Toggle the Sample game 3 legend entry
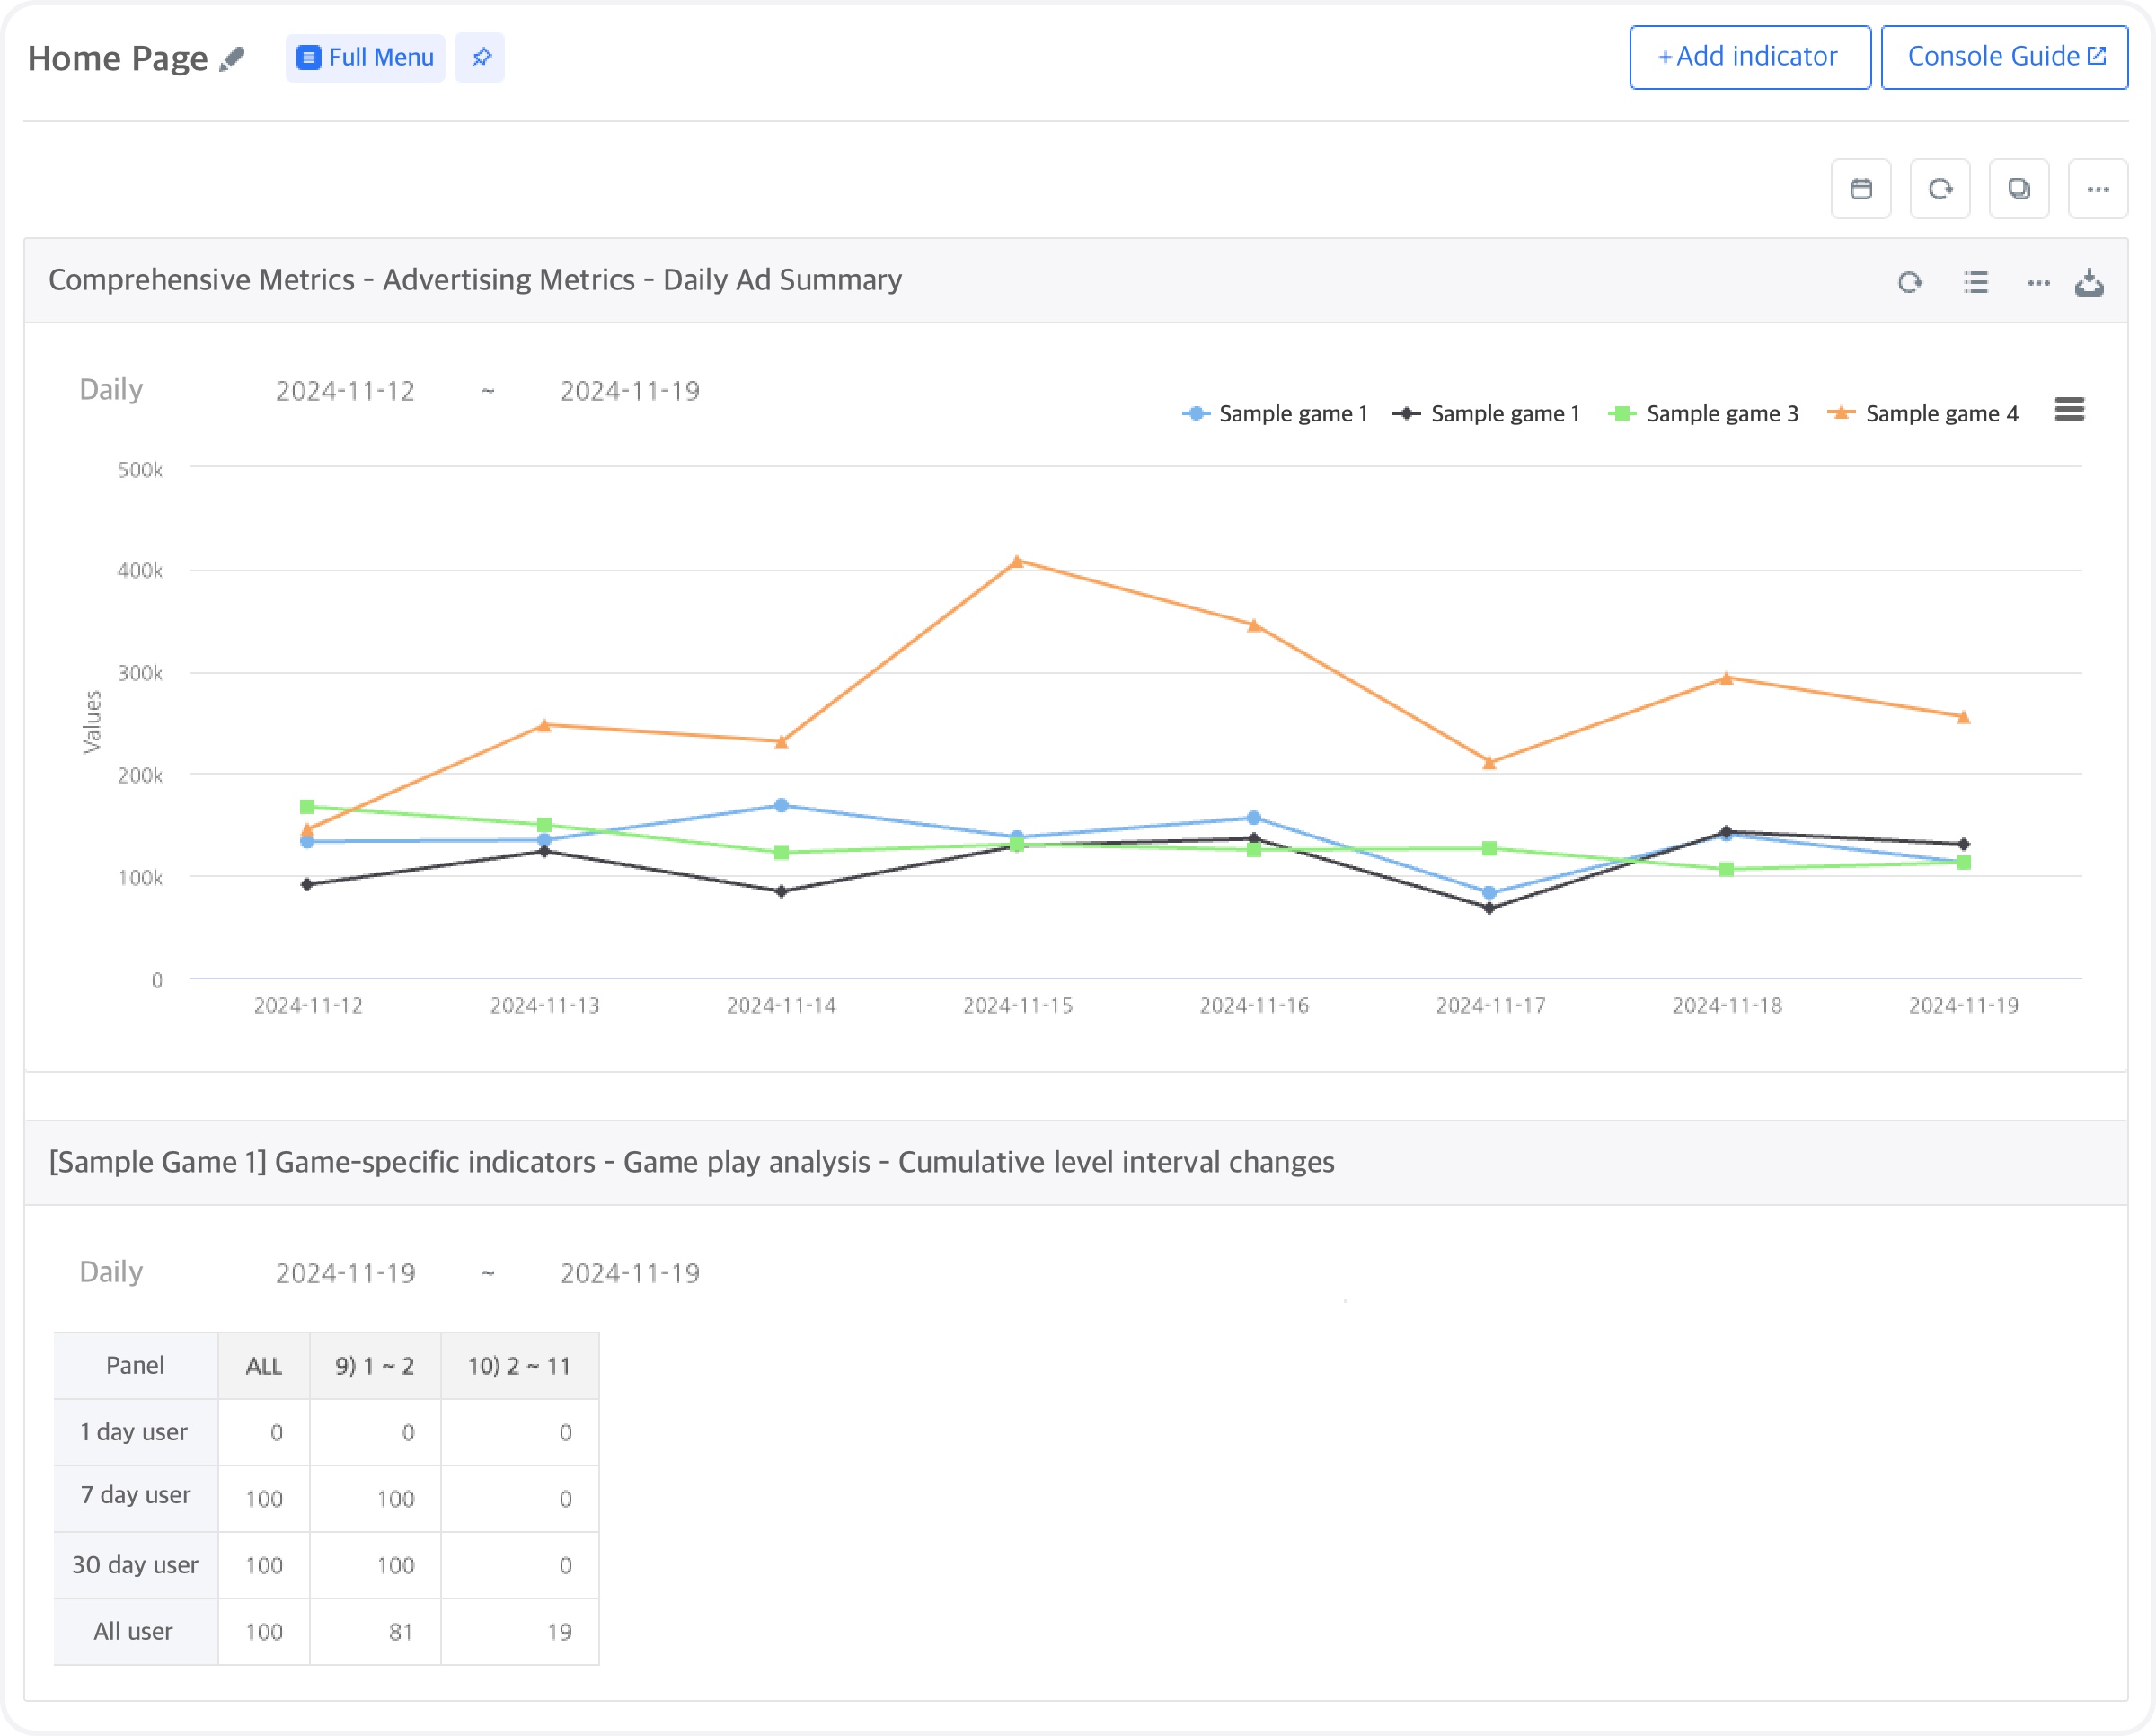Screen dimensions: 2156x1736 (1720, 414)
